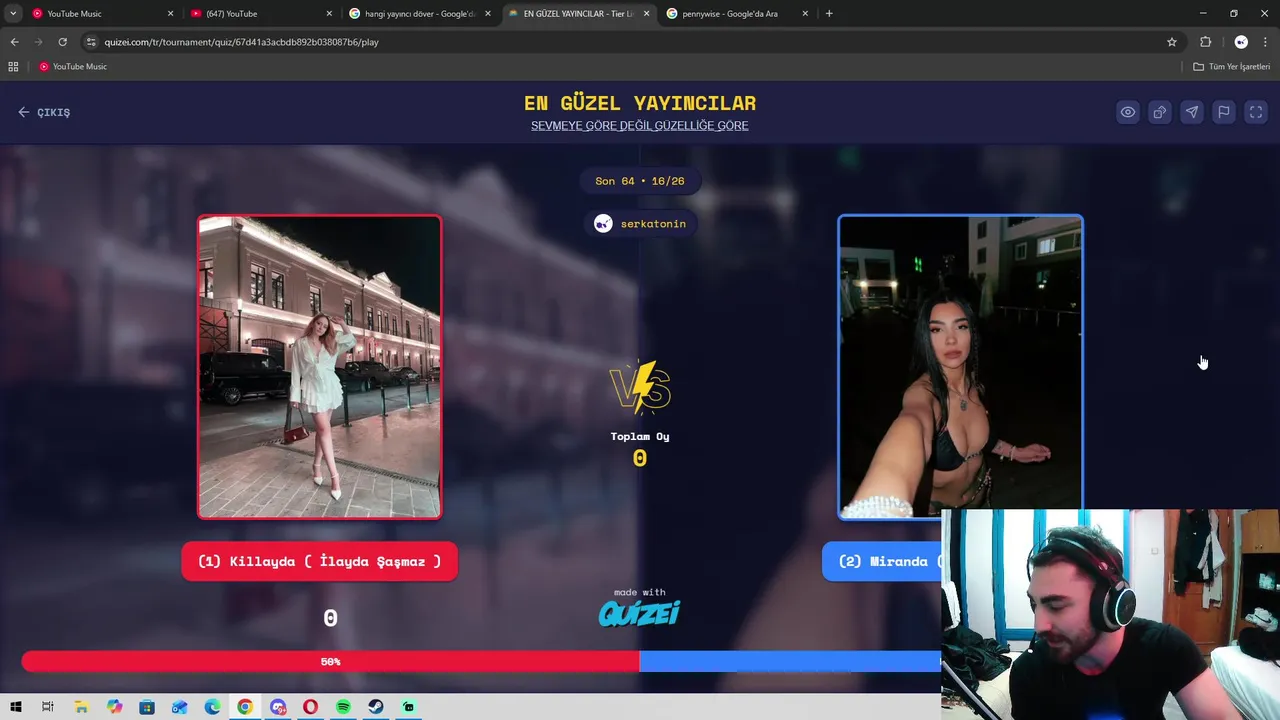This screenshot has height=720, width=1280.
Task: Click the red 50% vote bar
Action: tap(330, 661)
